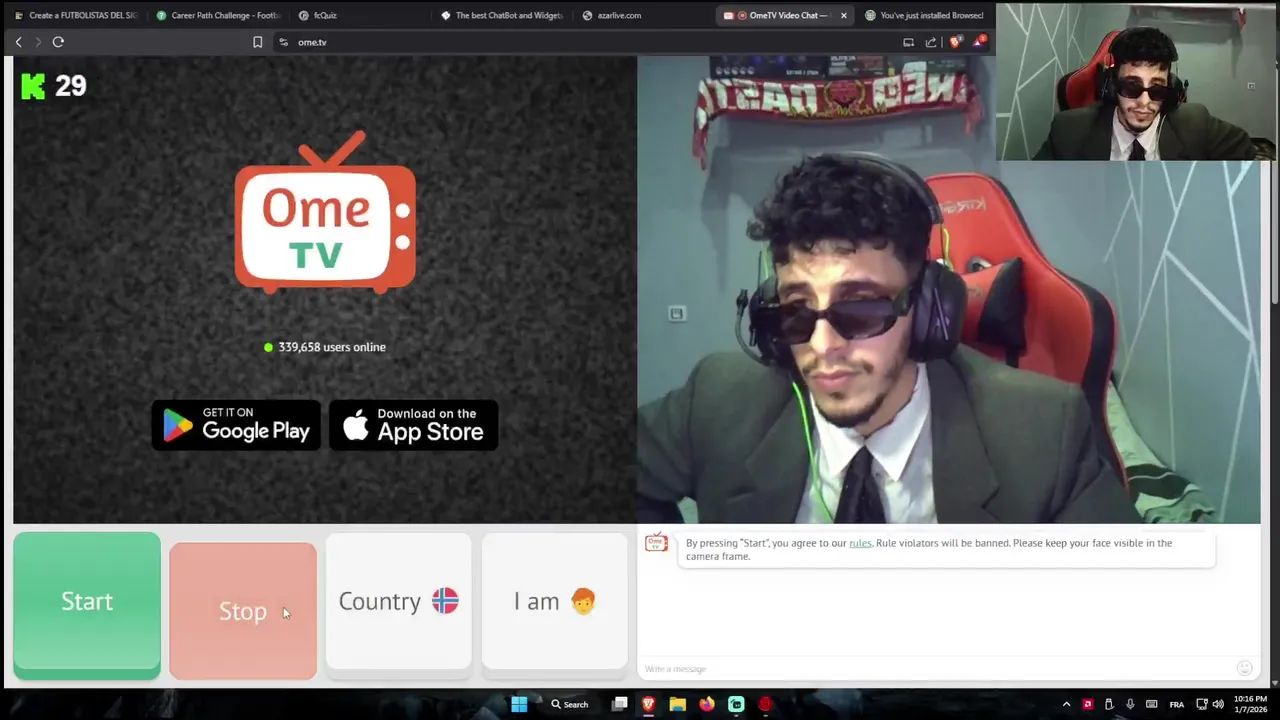Image resolution: width=1280 pixels, height=720 pixels.
Task: Click the red AMD tray icon
Action: pyautogui.click(x=1088, y=704)
